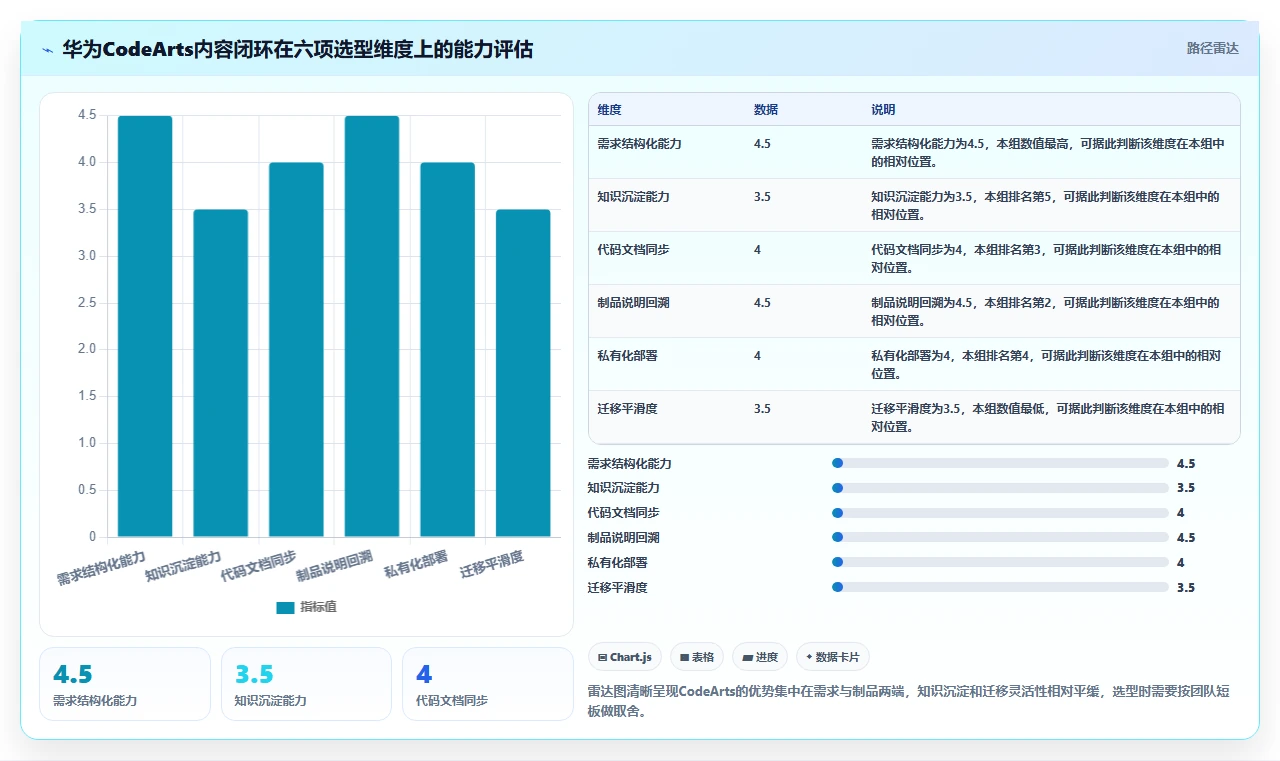
Task: Click the description saying 本组数值最高
Action: (1048, 152)
